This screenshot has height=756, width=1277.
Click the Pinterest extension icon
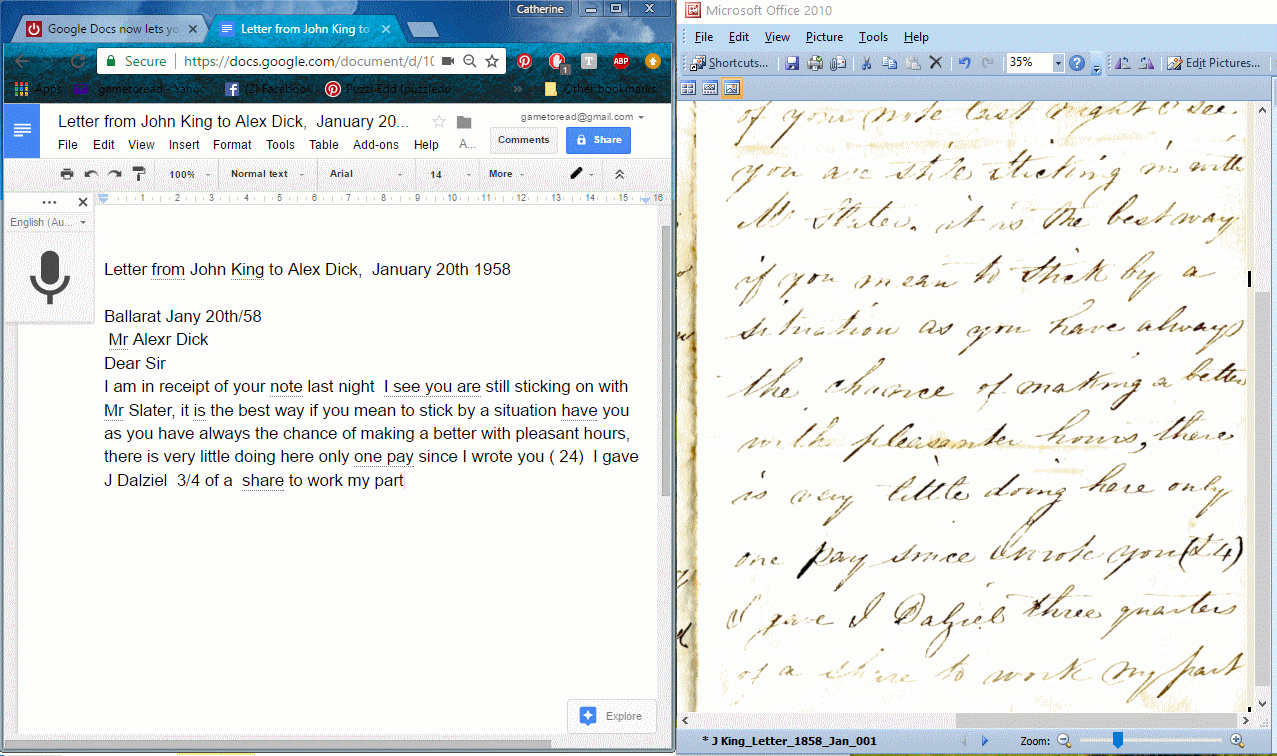point(524,61)
